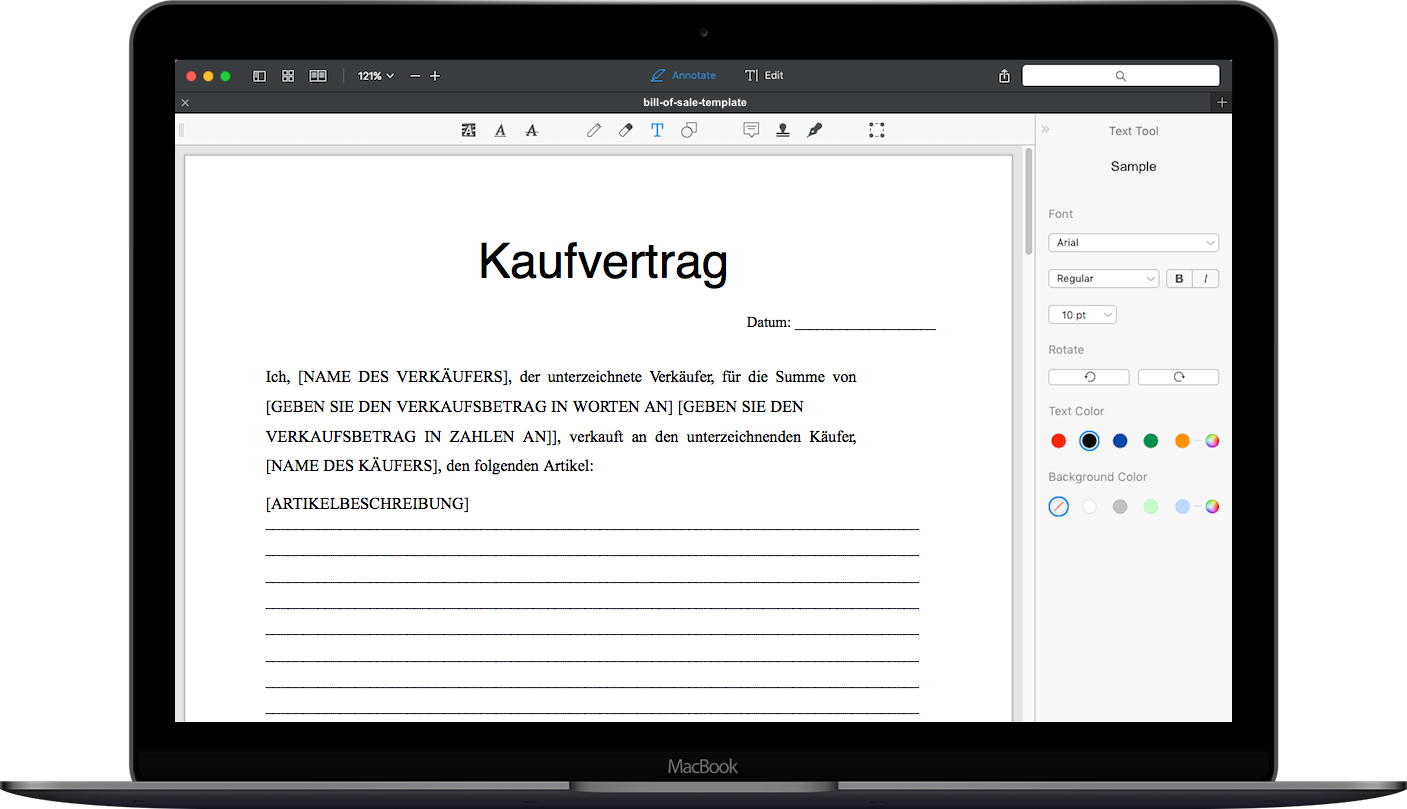Close the bill-of-sale-template tab

185,102
